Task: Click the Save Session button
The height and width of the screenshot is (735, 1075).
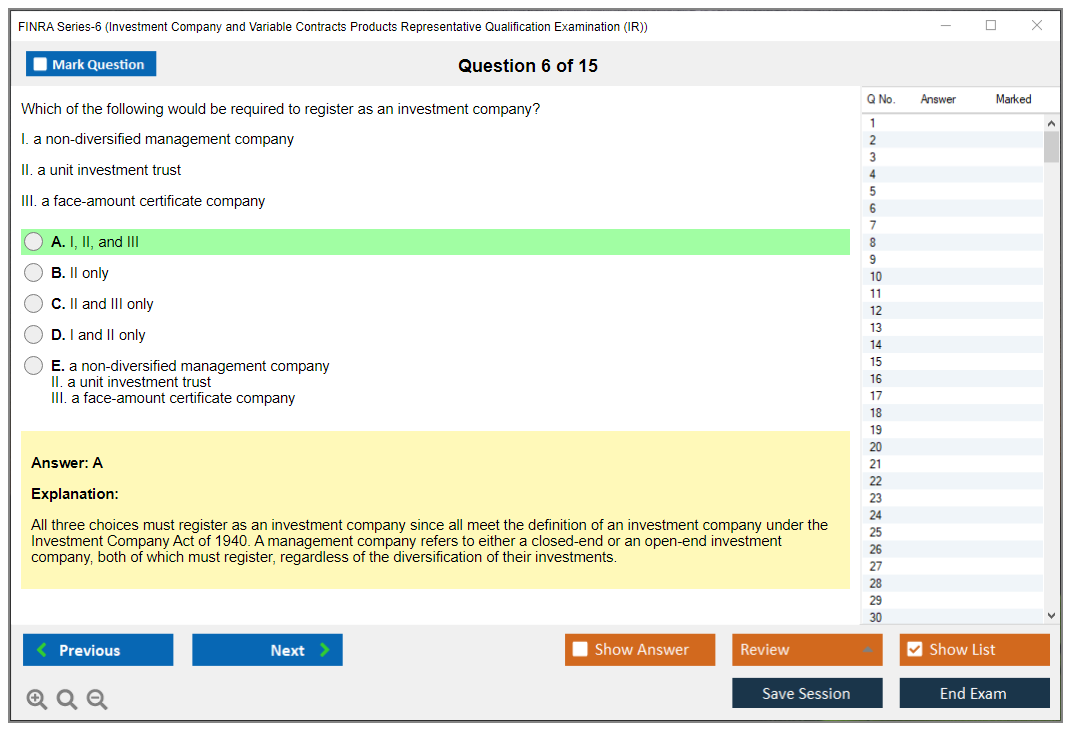Action: [x=806, y=693]
